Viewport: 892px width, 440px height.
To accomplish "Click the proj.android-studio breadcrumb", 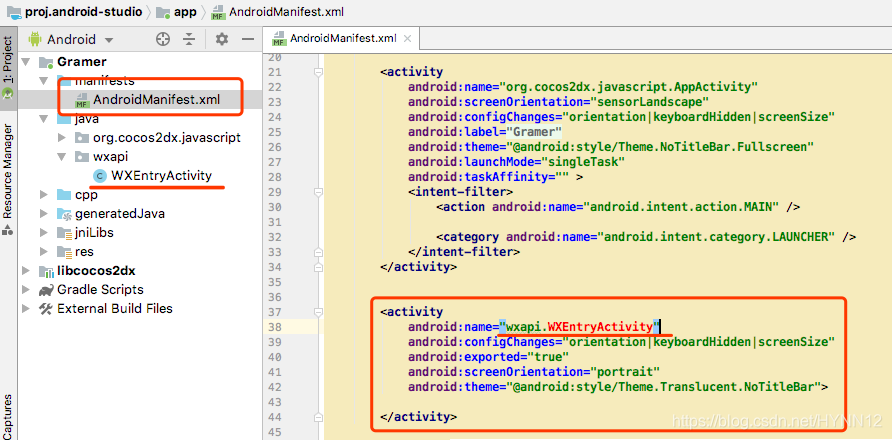I will tap(75, 11).
